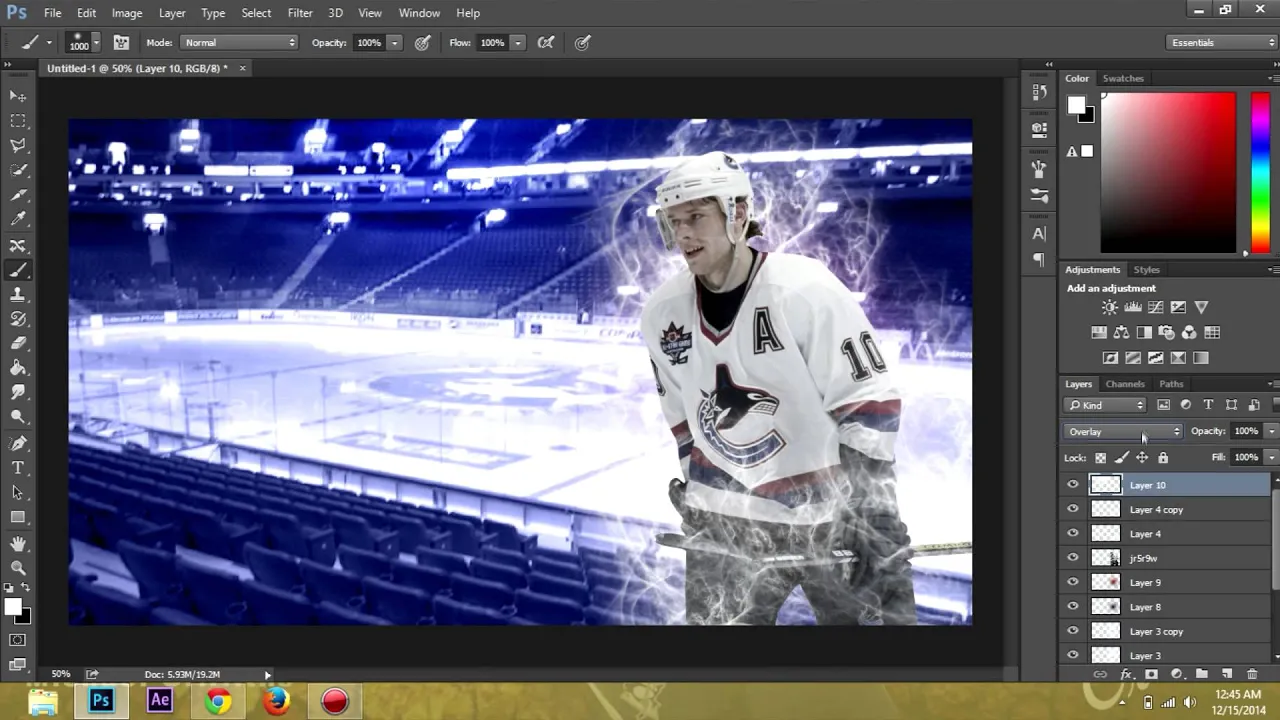Open the Brush panel toggle icon
The height and width of the screenshot is (720, 1280).
coord(121,43)
